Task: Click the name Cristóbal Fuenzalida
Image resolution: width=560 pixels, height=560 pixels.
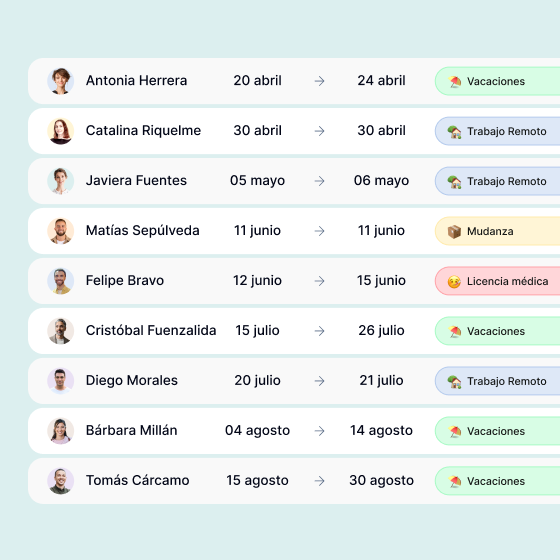Action: (x=151, y=331)
